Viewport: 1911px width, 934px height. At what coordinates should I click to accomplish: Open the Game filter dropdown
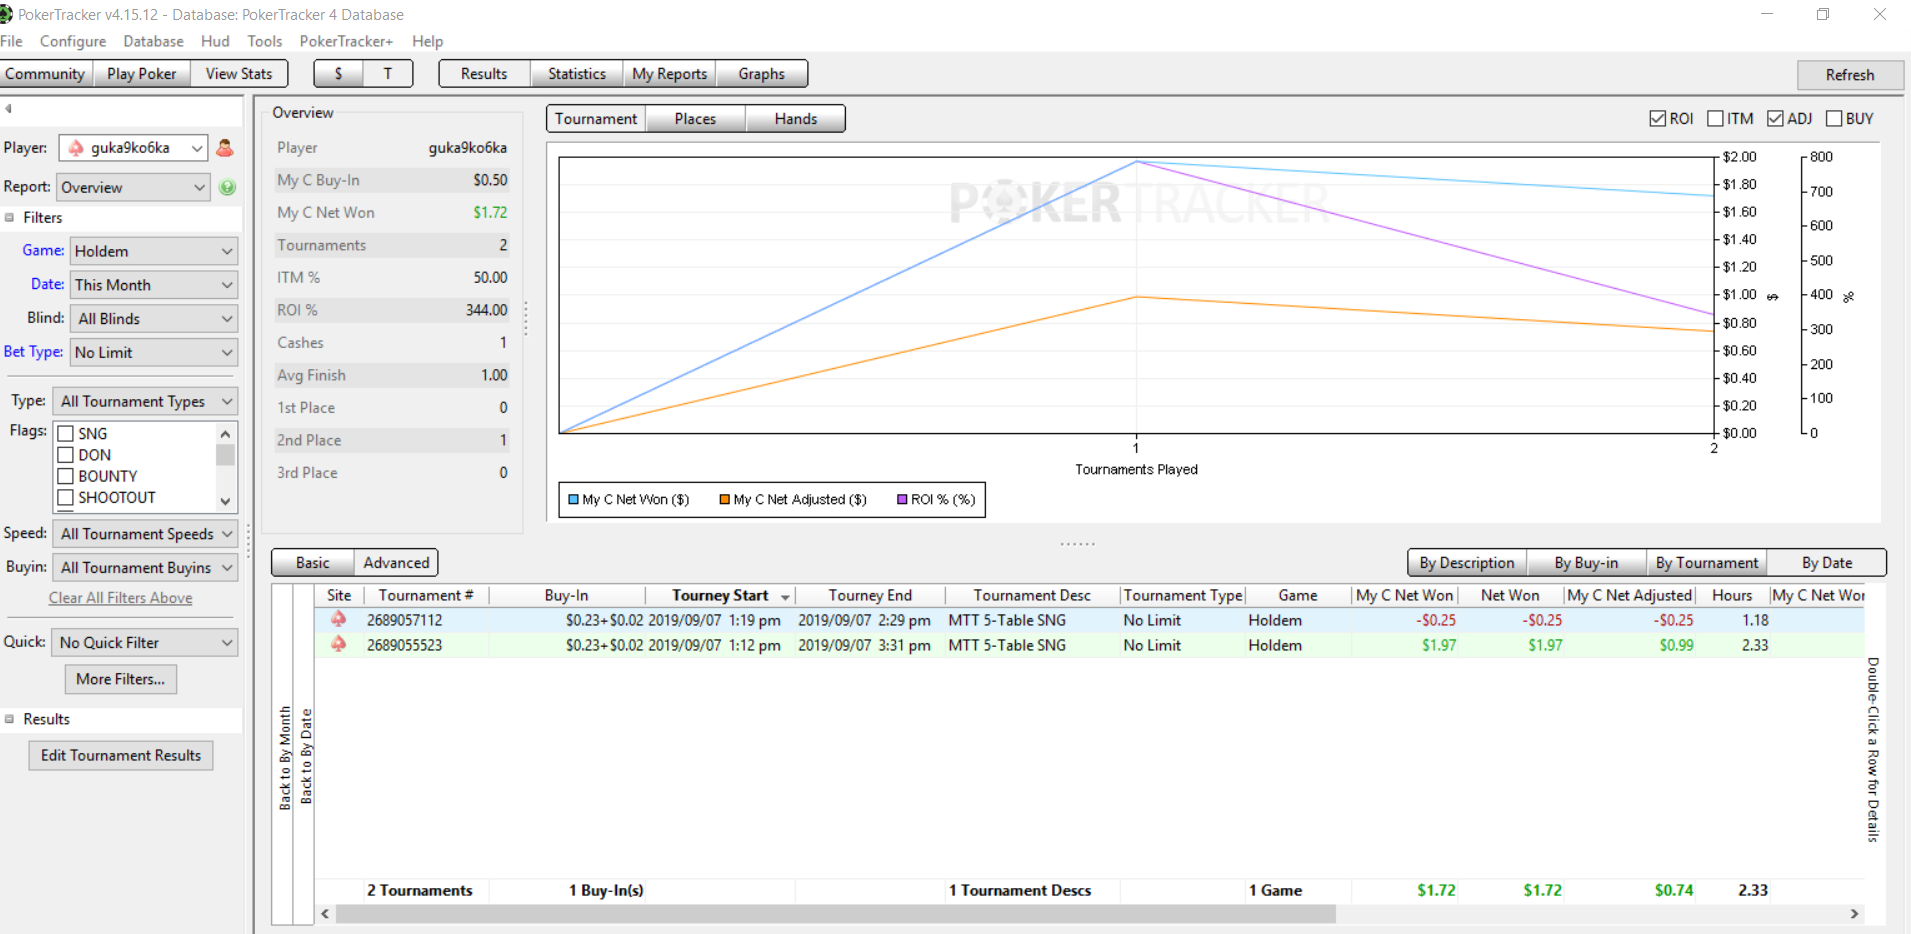pos(154,251)
